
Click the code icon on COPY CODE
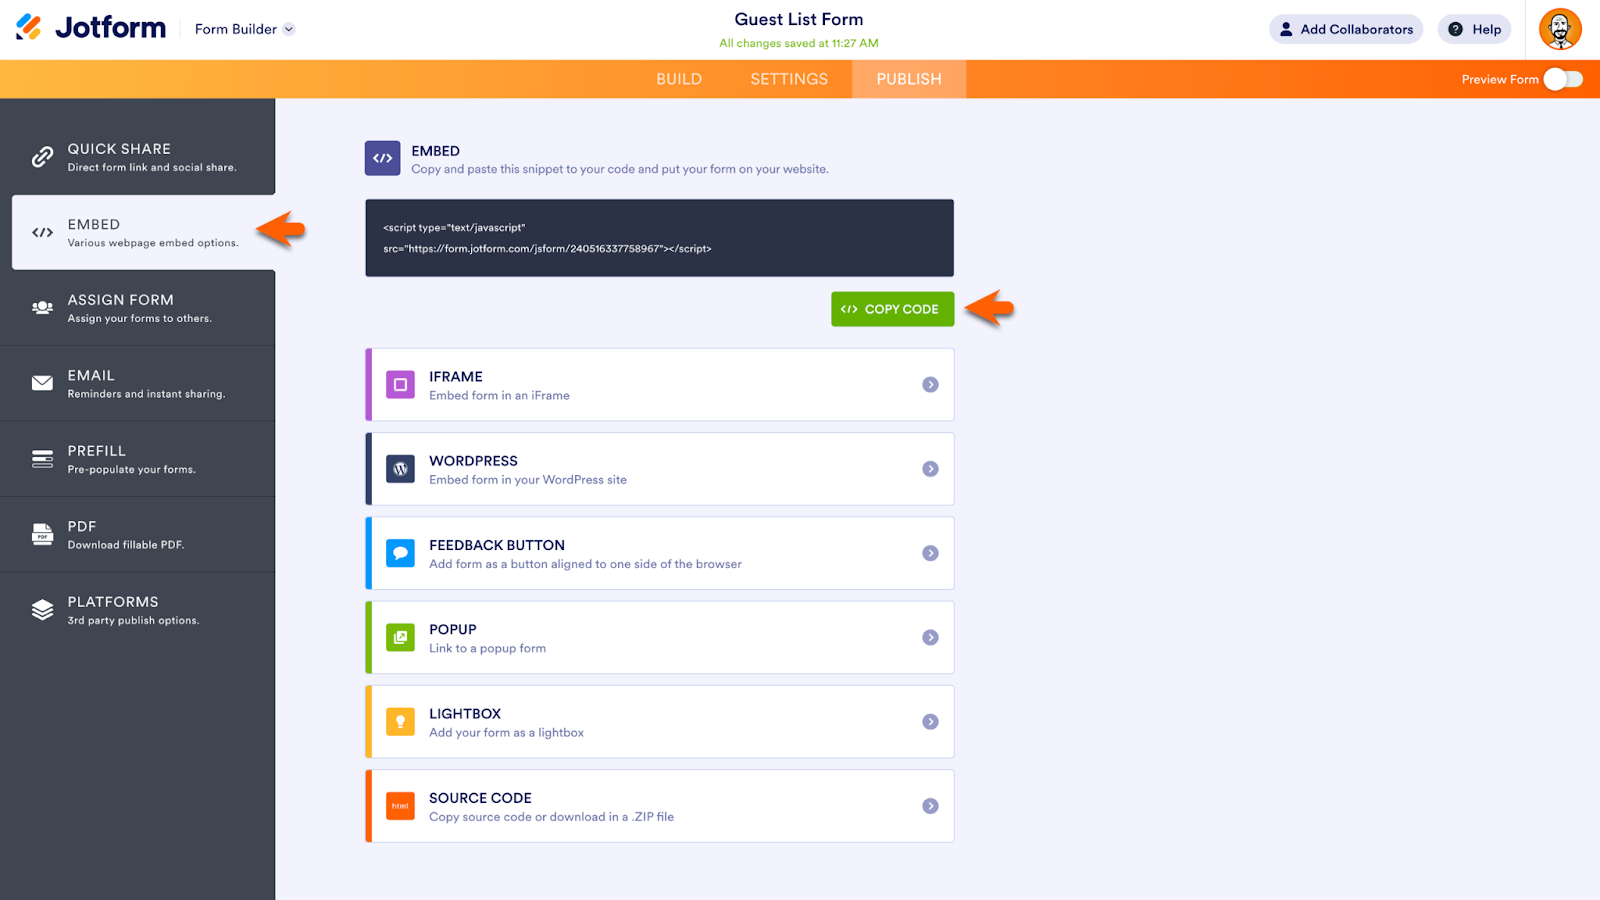[849, 309]
